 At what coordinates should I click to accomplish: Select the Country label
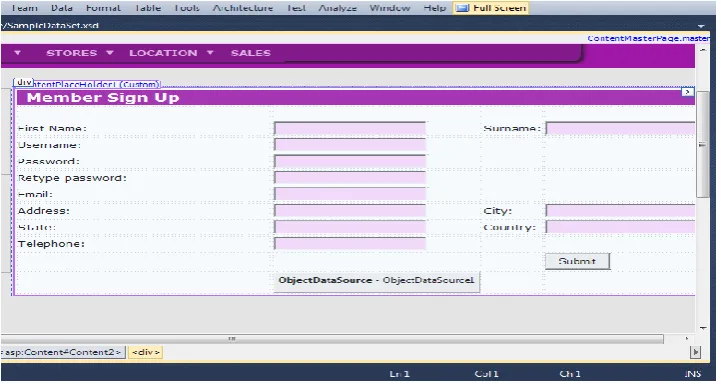(x=509, y=227)
